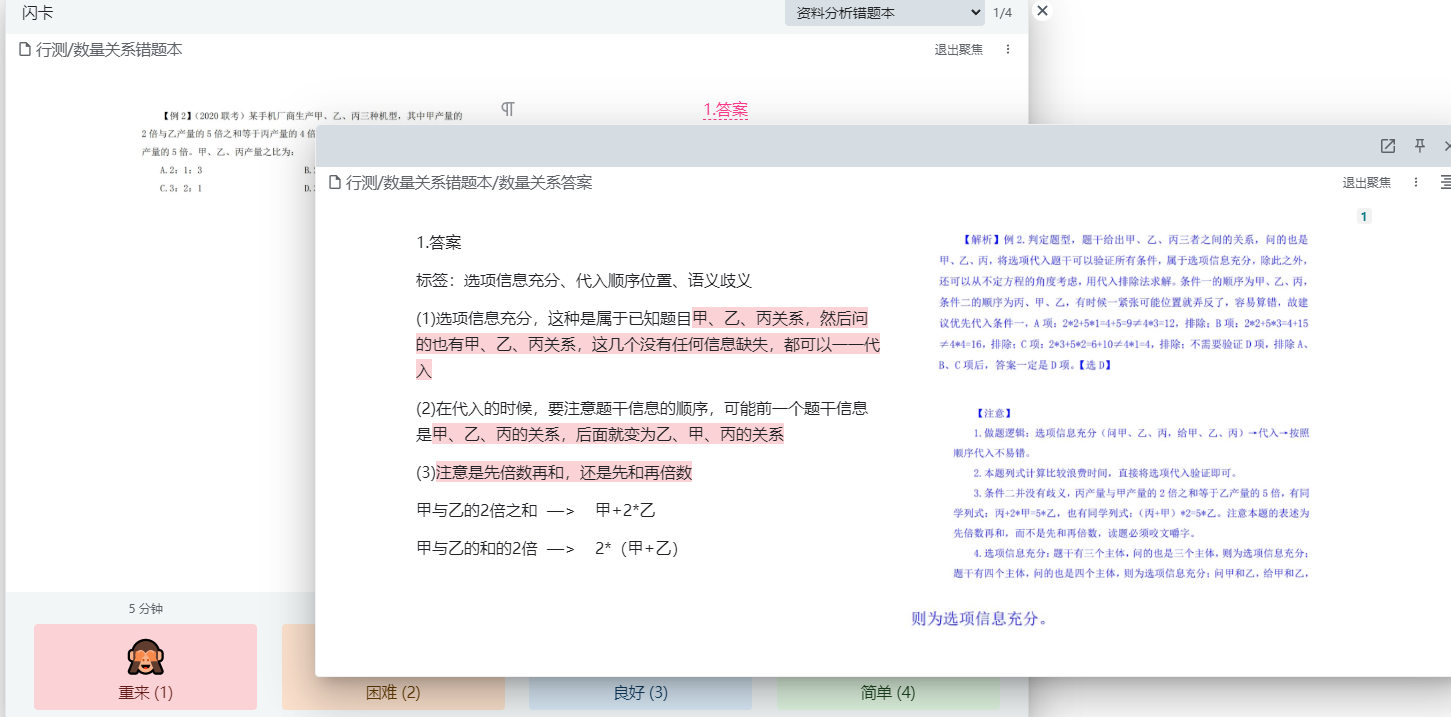Click the monkey emoji on the 重来 button
This screenshot has width=1451, height=717.
[x=145, y=657]
